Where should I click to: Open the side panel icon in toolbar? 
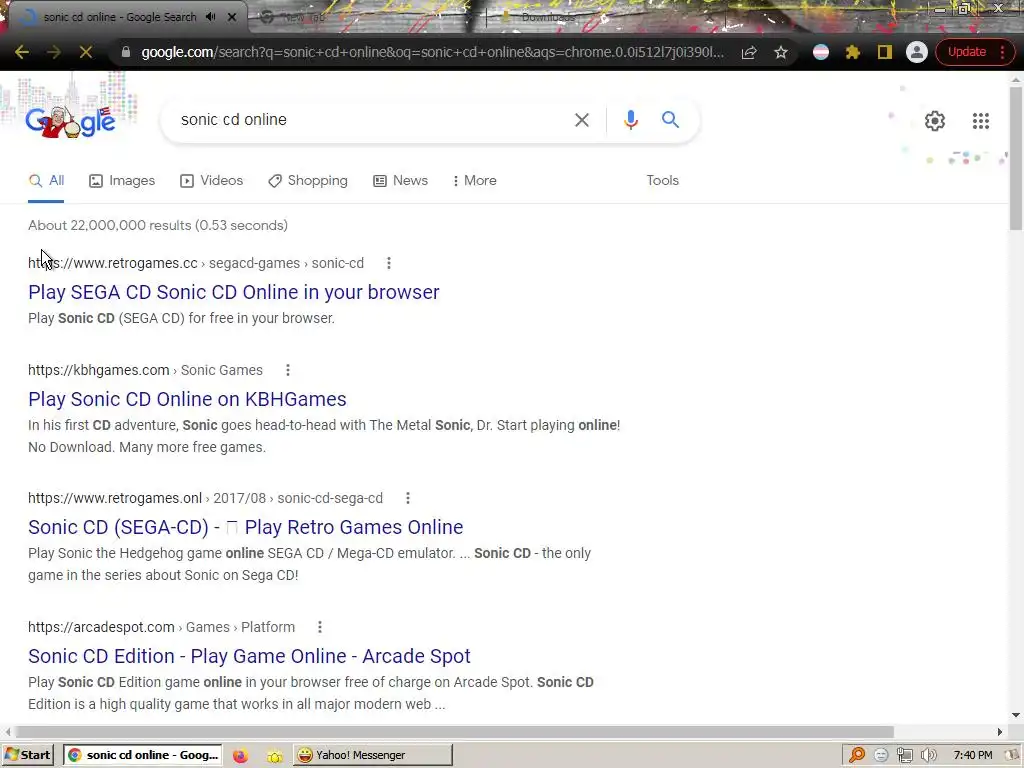coord(885,52)
